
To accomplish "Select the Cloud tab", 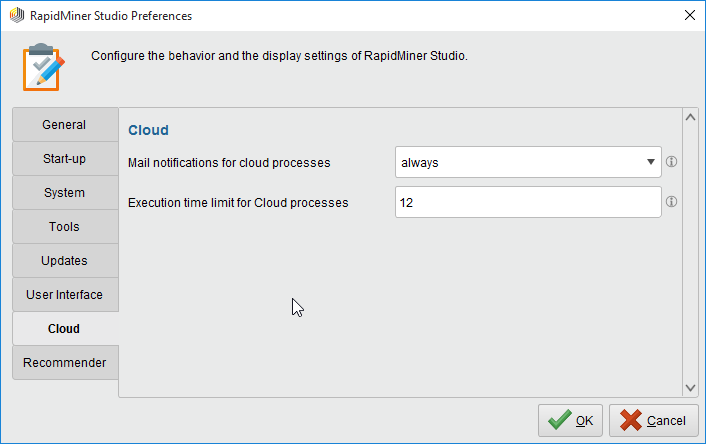I will [65, 329].
